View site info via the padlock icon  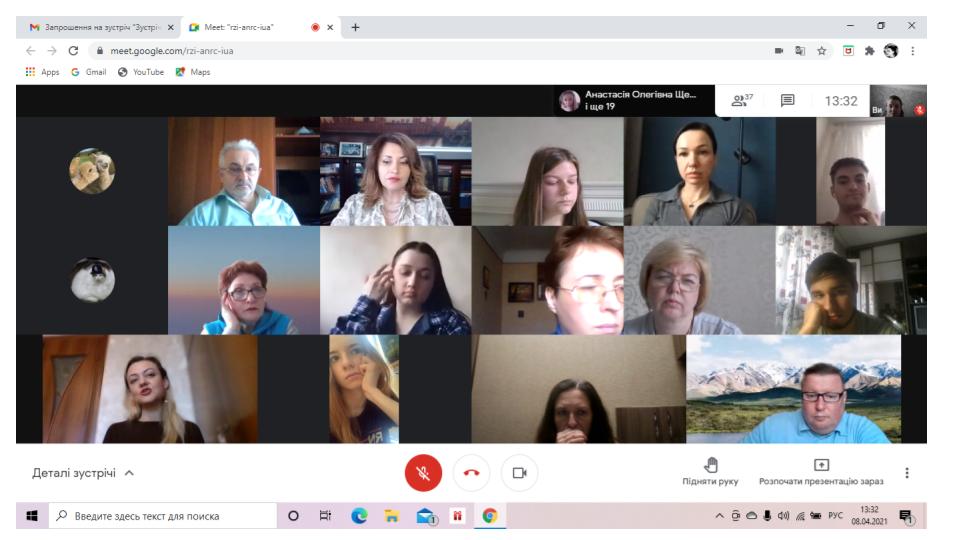point(99,51)
